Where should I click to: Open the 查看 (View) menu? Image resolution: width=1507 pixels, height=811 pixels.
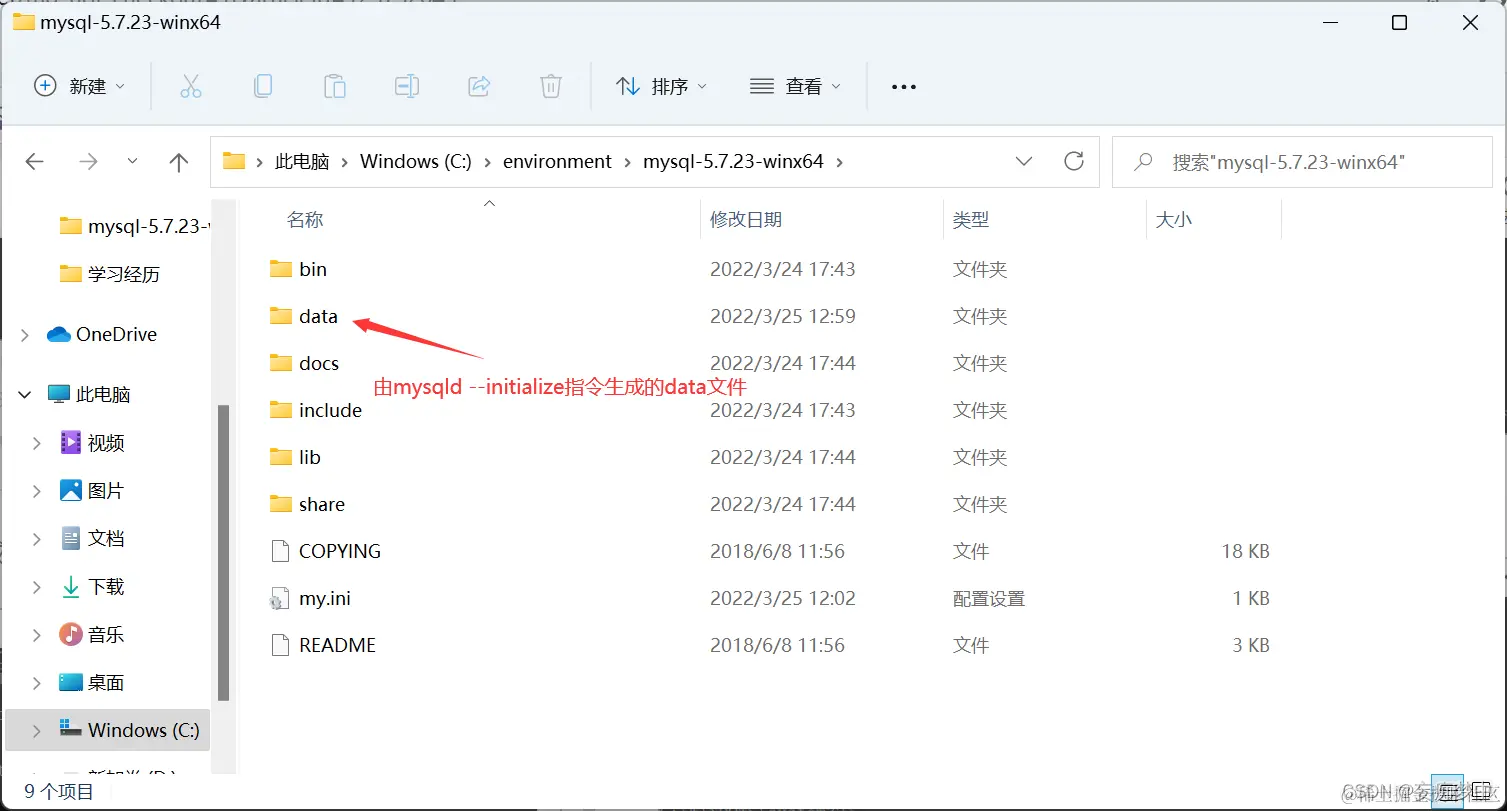tap(795, 86)
